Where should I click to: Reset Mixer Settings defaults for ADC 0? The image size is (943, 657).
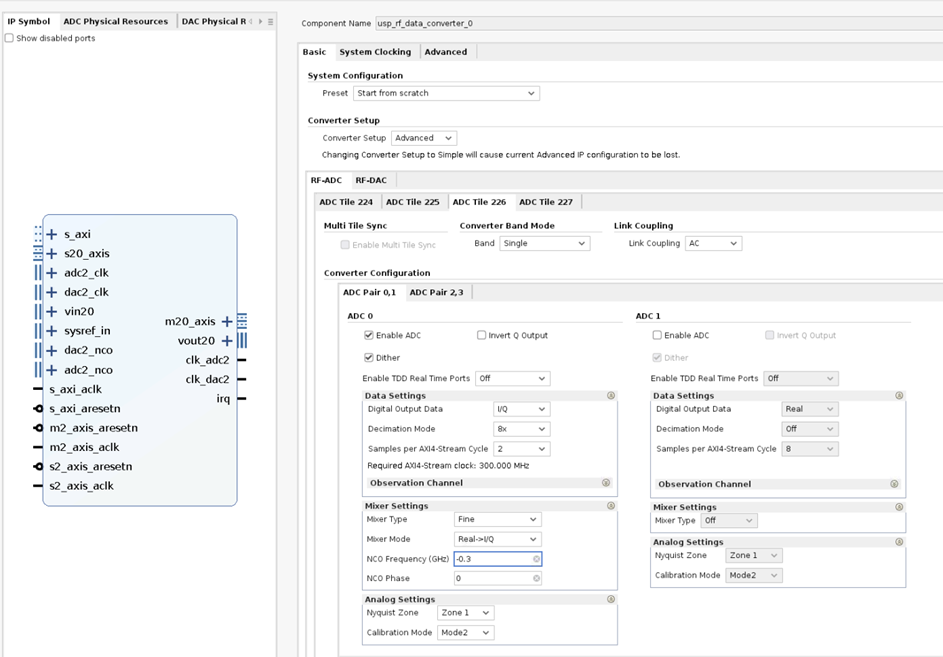click(611, 505)
